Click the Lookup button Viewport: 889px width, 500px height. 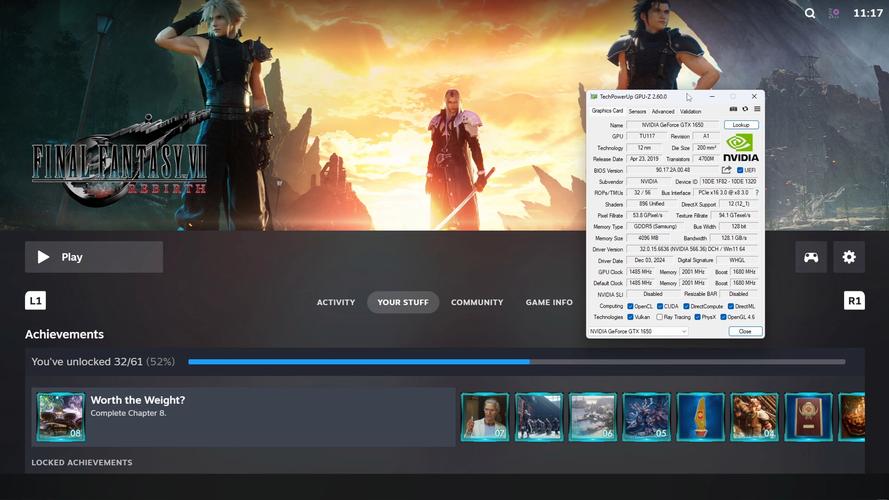coord(741,125)
